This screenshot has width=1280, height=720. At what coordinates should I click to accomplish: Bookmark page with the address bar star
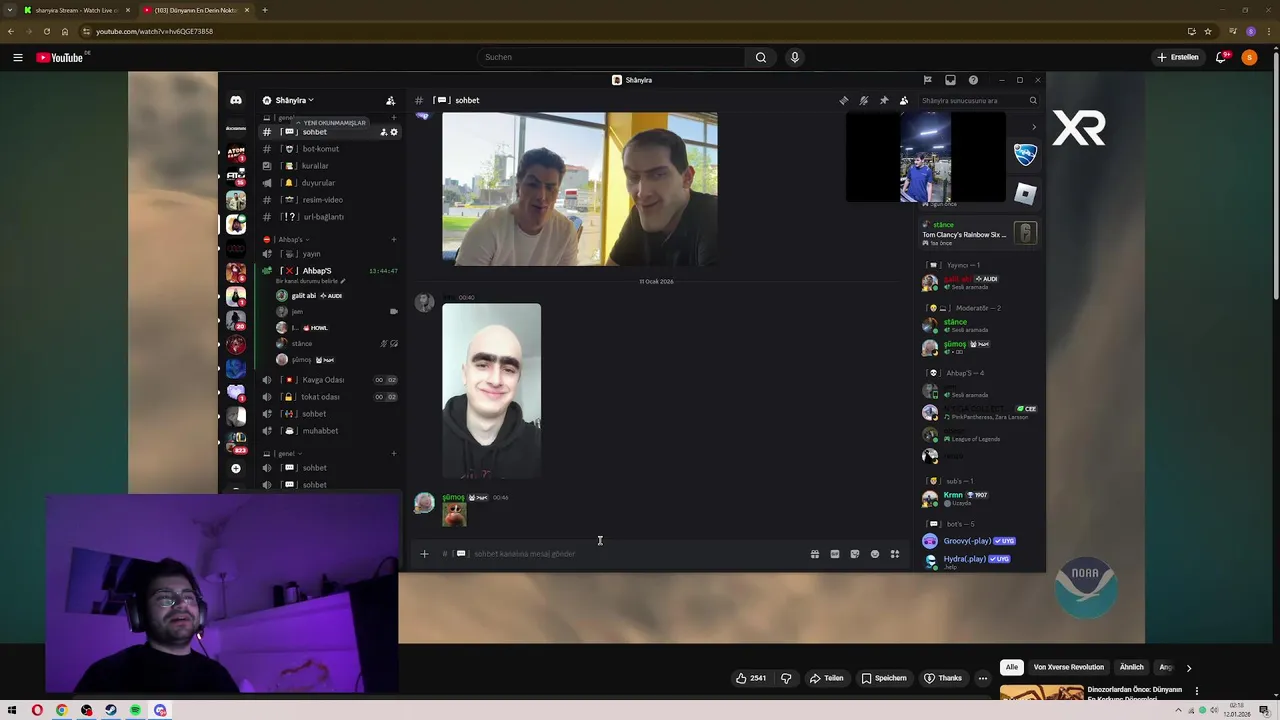[1208, 31]
